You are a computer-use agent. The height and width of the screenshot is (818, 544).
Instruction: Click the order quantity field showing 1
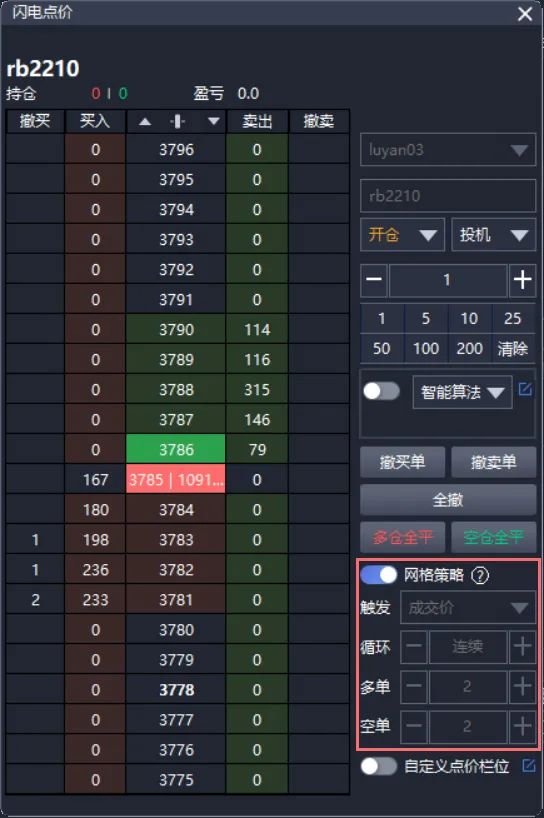pos(448,280)
